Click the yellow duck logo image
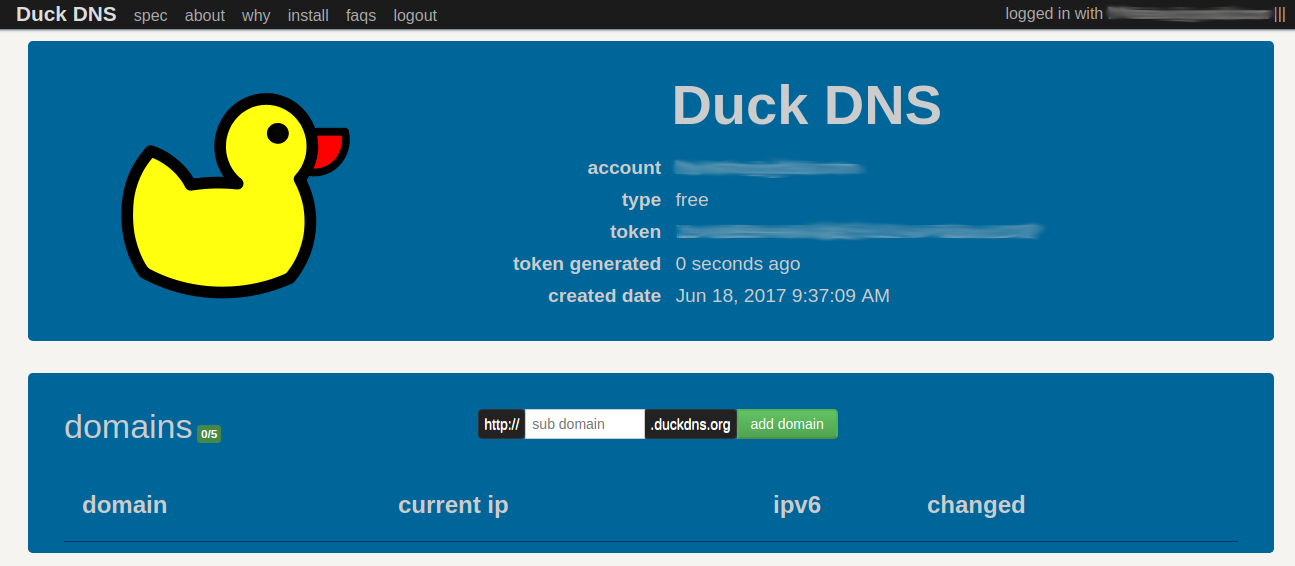Image resolution: width=1295 pixels, height=566 pixels. (x=235, y=195)
